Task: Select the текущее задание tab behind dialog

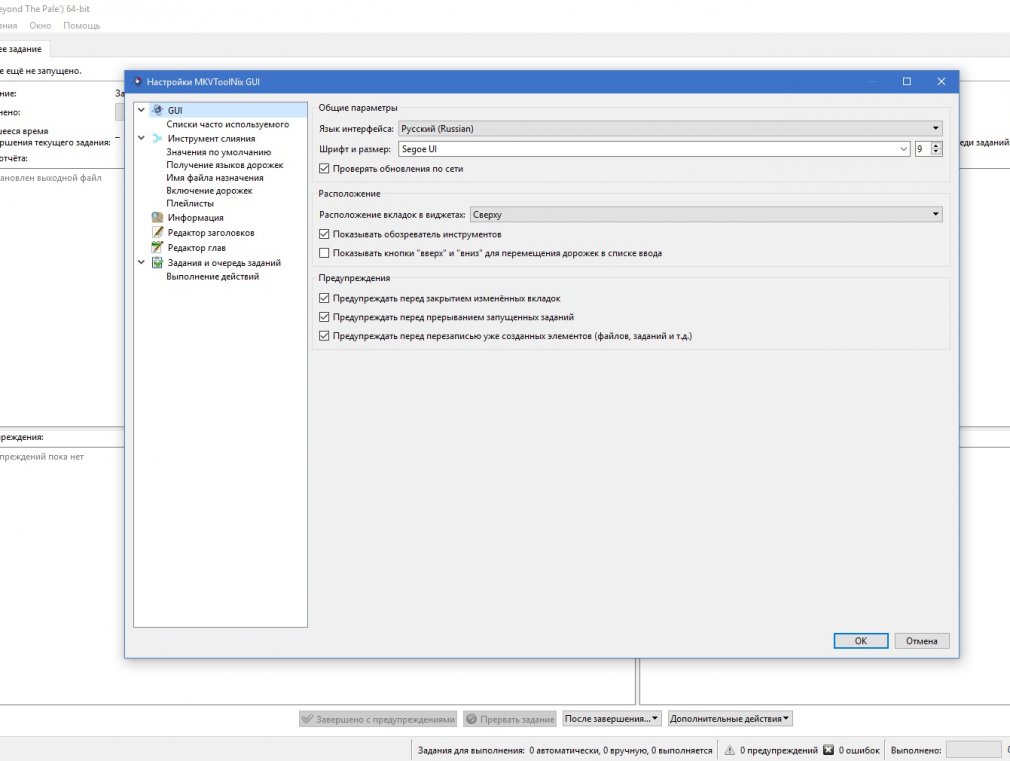Action: 23,49
